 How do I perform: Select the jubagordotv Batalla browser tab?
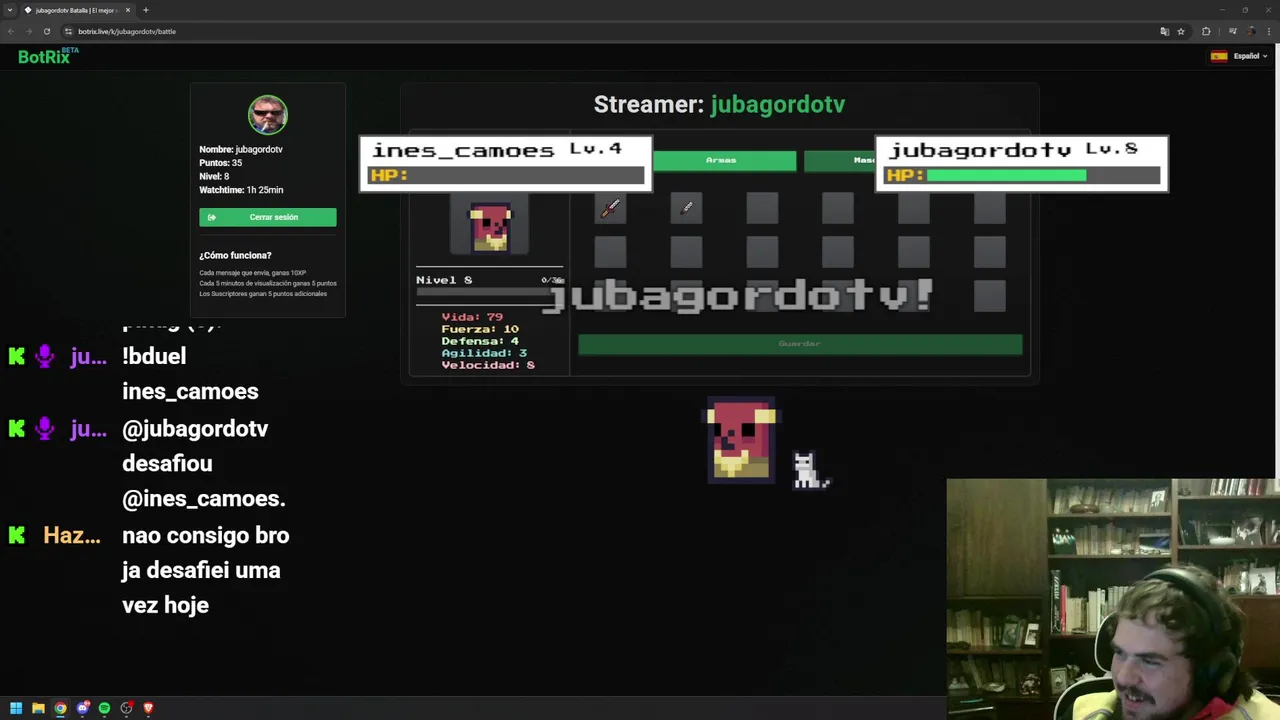tap(77, 10)
